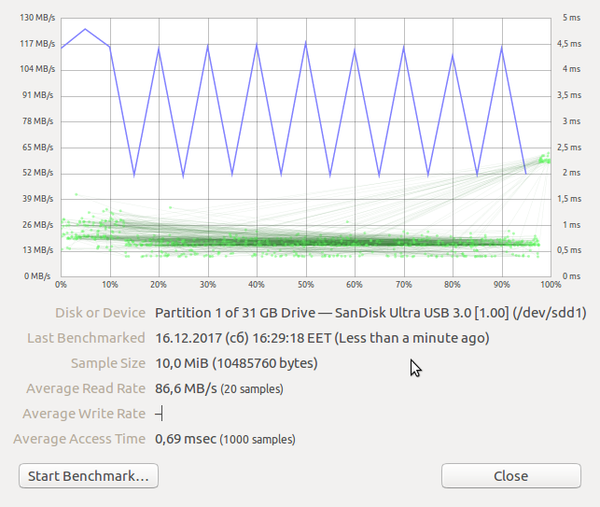
Task: Click the 'Sample Size' label
Action: (108, 363)
